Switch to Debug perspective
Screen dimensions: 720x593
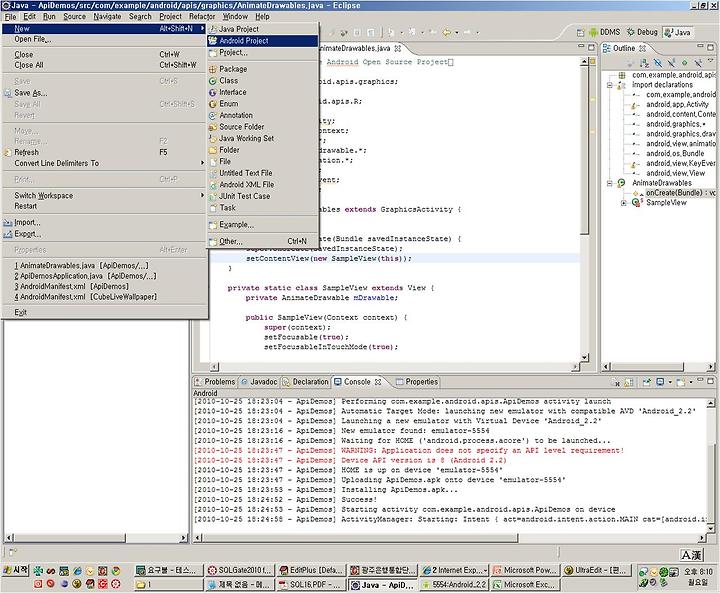coord(642,32)
